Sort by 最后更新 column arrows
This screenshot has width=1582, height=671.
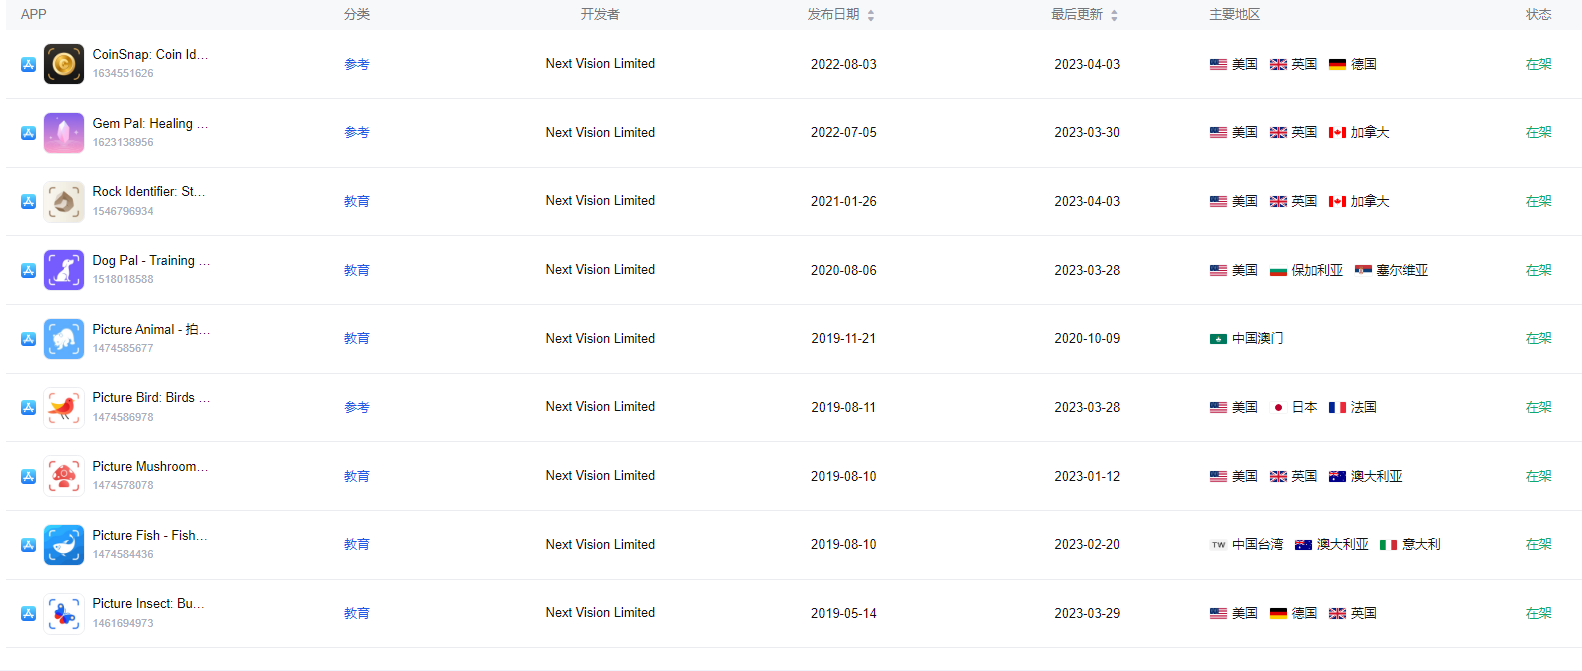[1114, 15]
